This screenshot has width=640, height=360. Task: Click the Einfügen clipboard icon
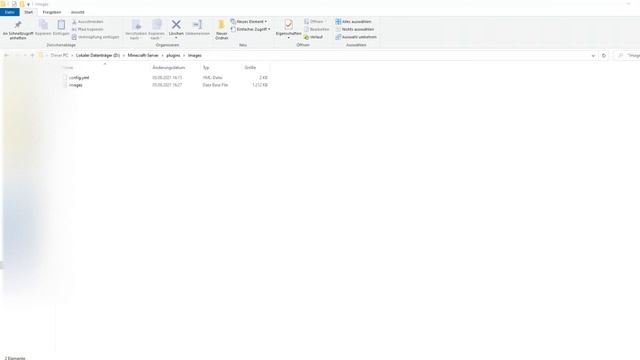tap(61, 25)
